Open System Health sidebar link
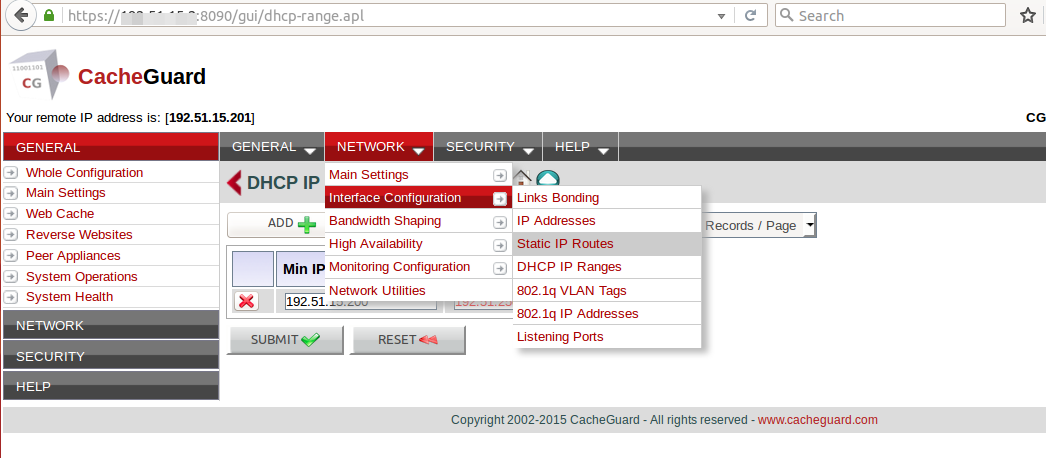The width and height of the screenshot is (1046, 458). click(69, 297)
